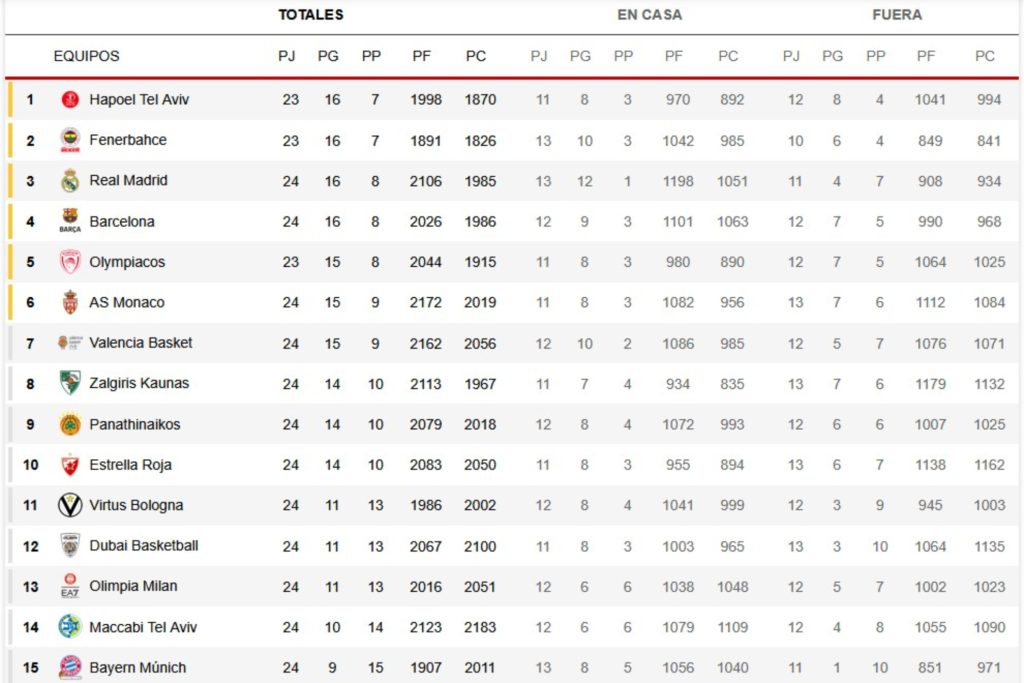1024x683 pixels.
Task: Click the Zalgiris Kaunas green logo
Action: [x=69, y=383]
